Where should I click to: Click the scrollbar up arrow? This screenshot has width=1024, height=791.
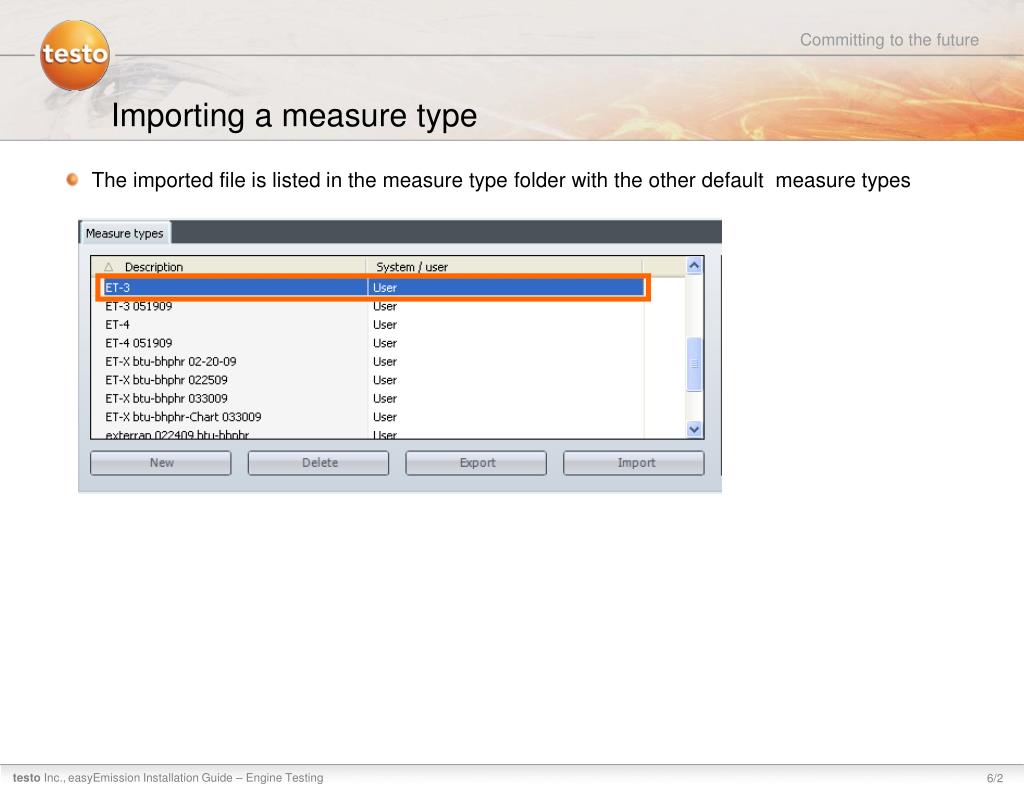[694, 265]
